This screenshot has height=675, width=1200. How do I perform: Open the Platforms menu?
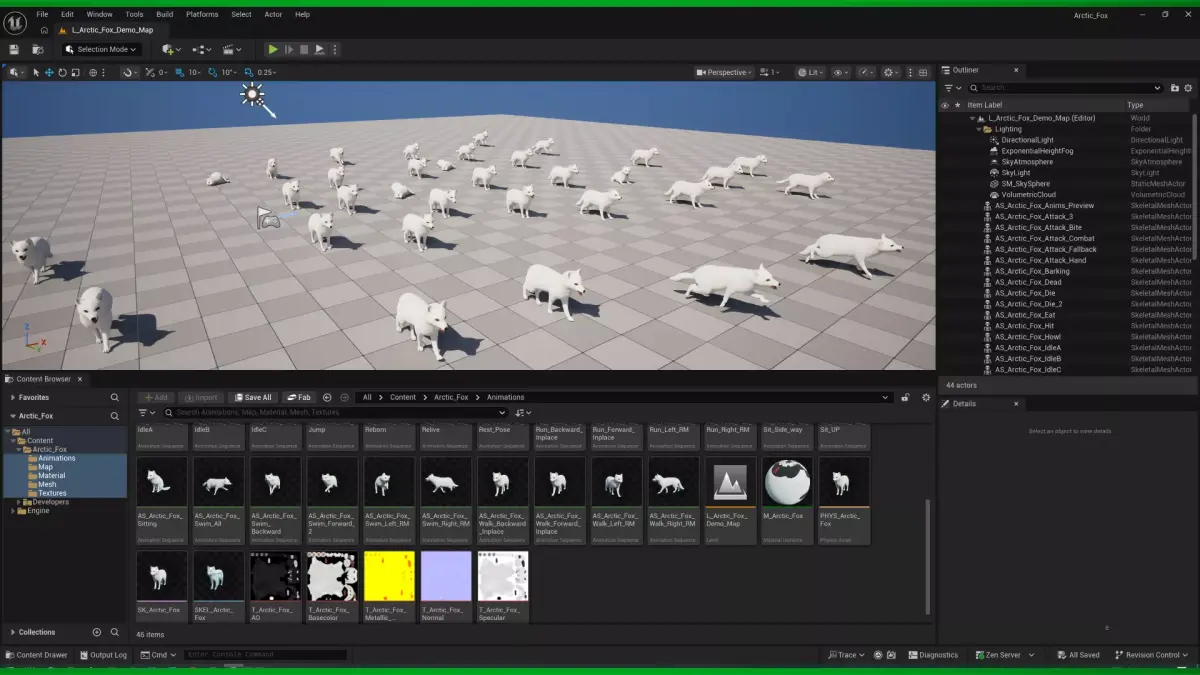point(202,14)
